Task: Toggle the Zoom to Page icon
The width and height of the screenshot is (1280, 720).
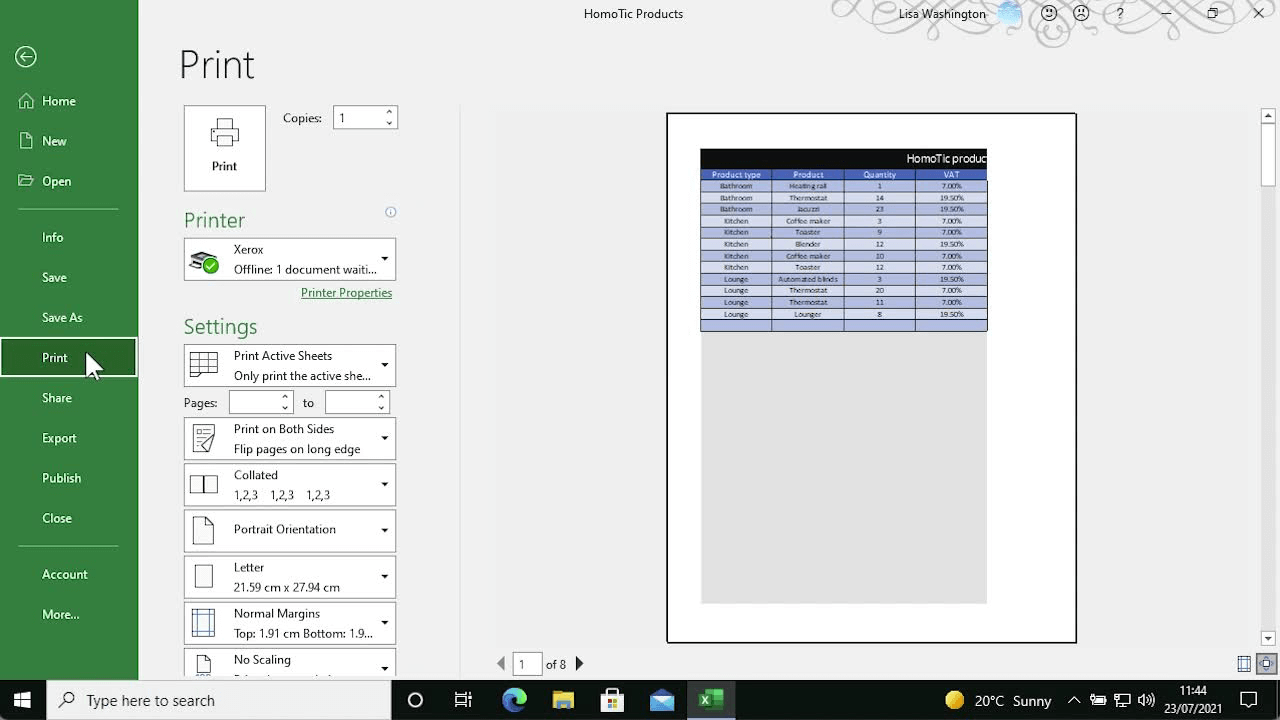Action: click(1266, 664)
